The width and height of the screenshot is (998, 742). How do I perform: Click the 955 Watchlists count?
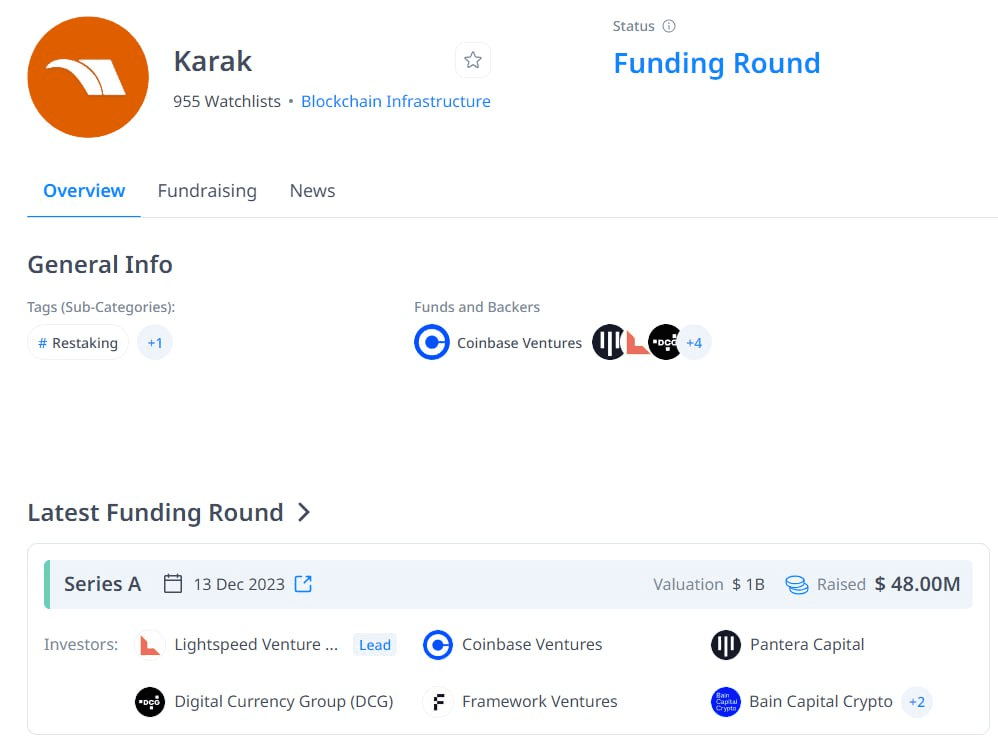(227, 101)
